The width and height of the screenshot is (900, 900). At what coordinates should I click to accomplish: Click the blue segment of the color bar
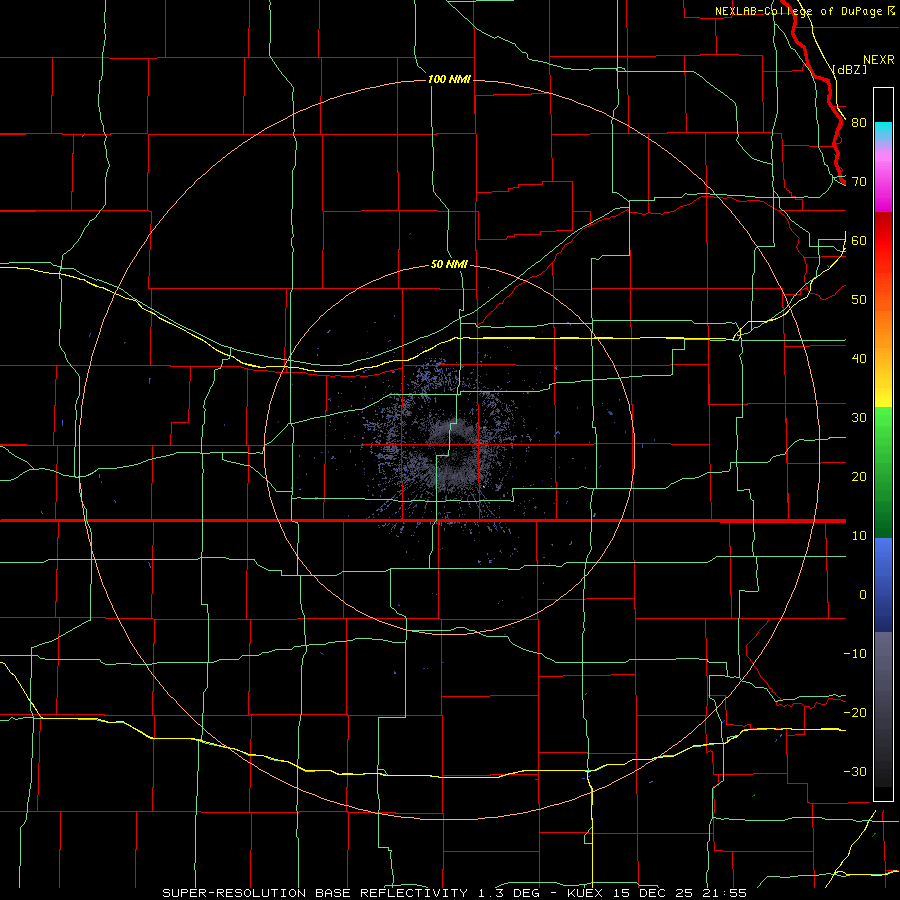tap(883, 584)
